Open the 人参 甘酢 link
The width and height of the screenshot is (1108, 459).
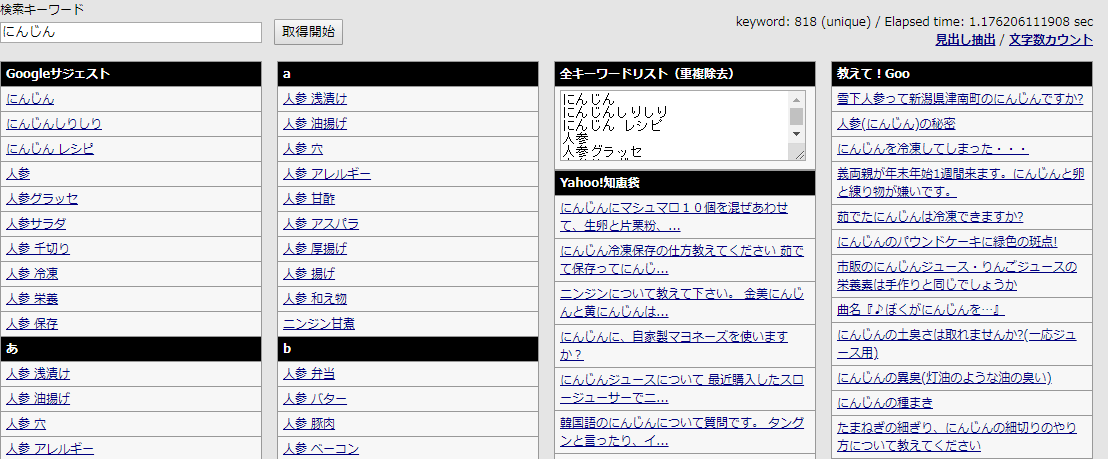click(309, 198)
